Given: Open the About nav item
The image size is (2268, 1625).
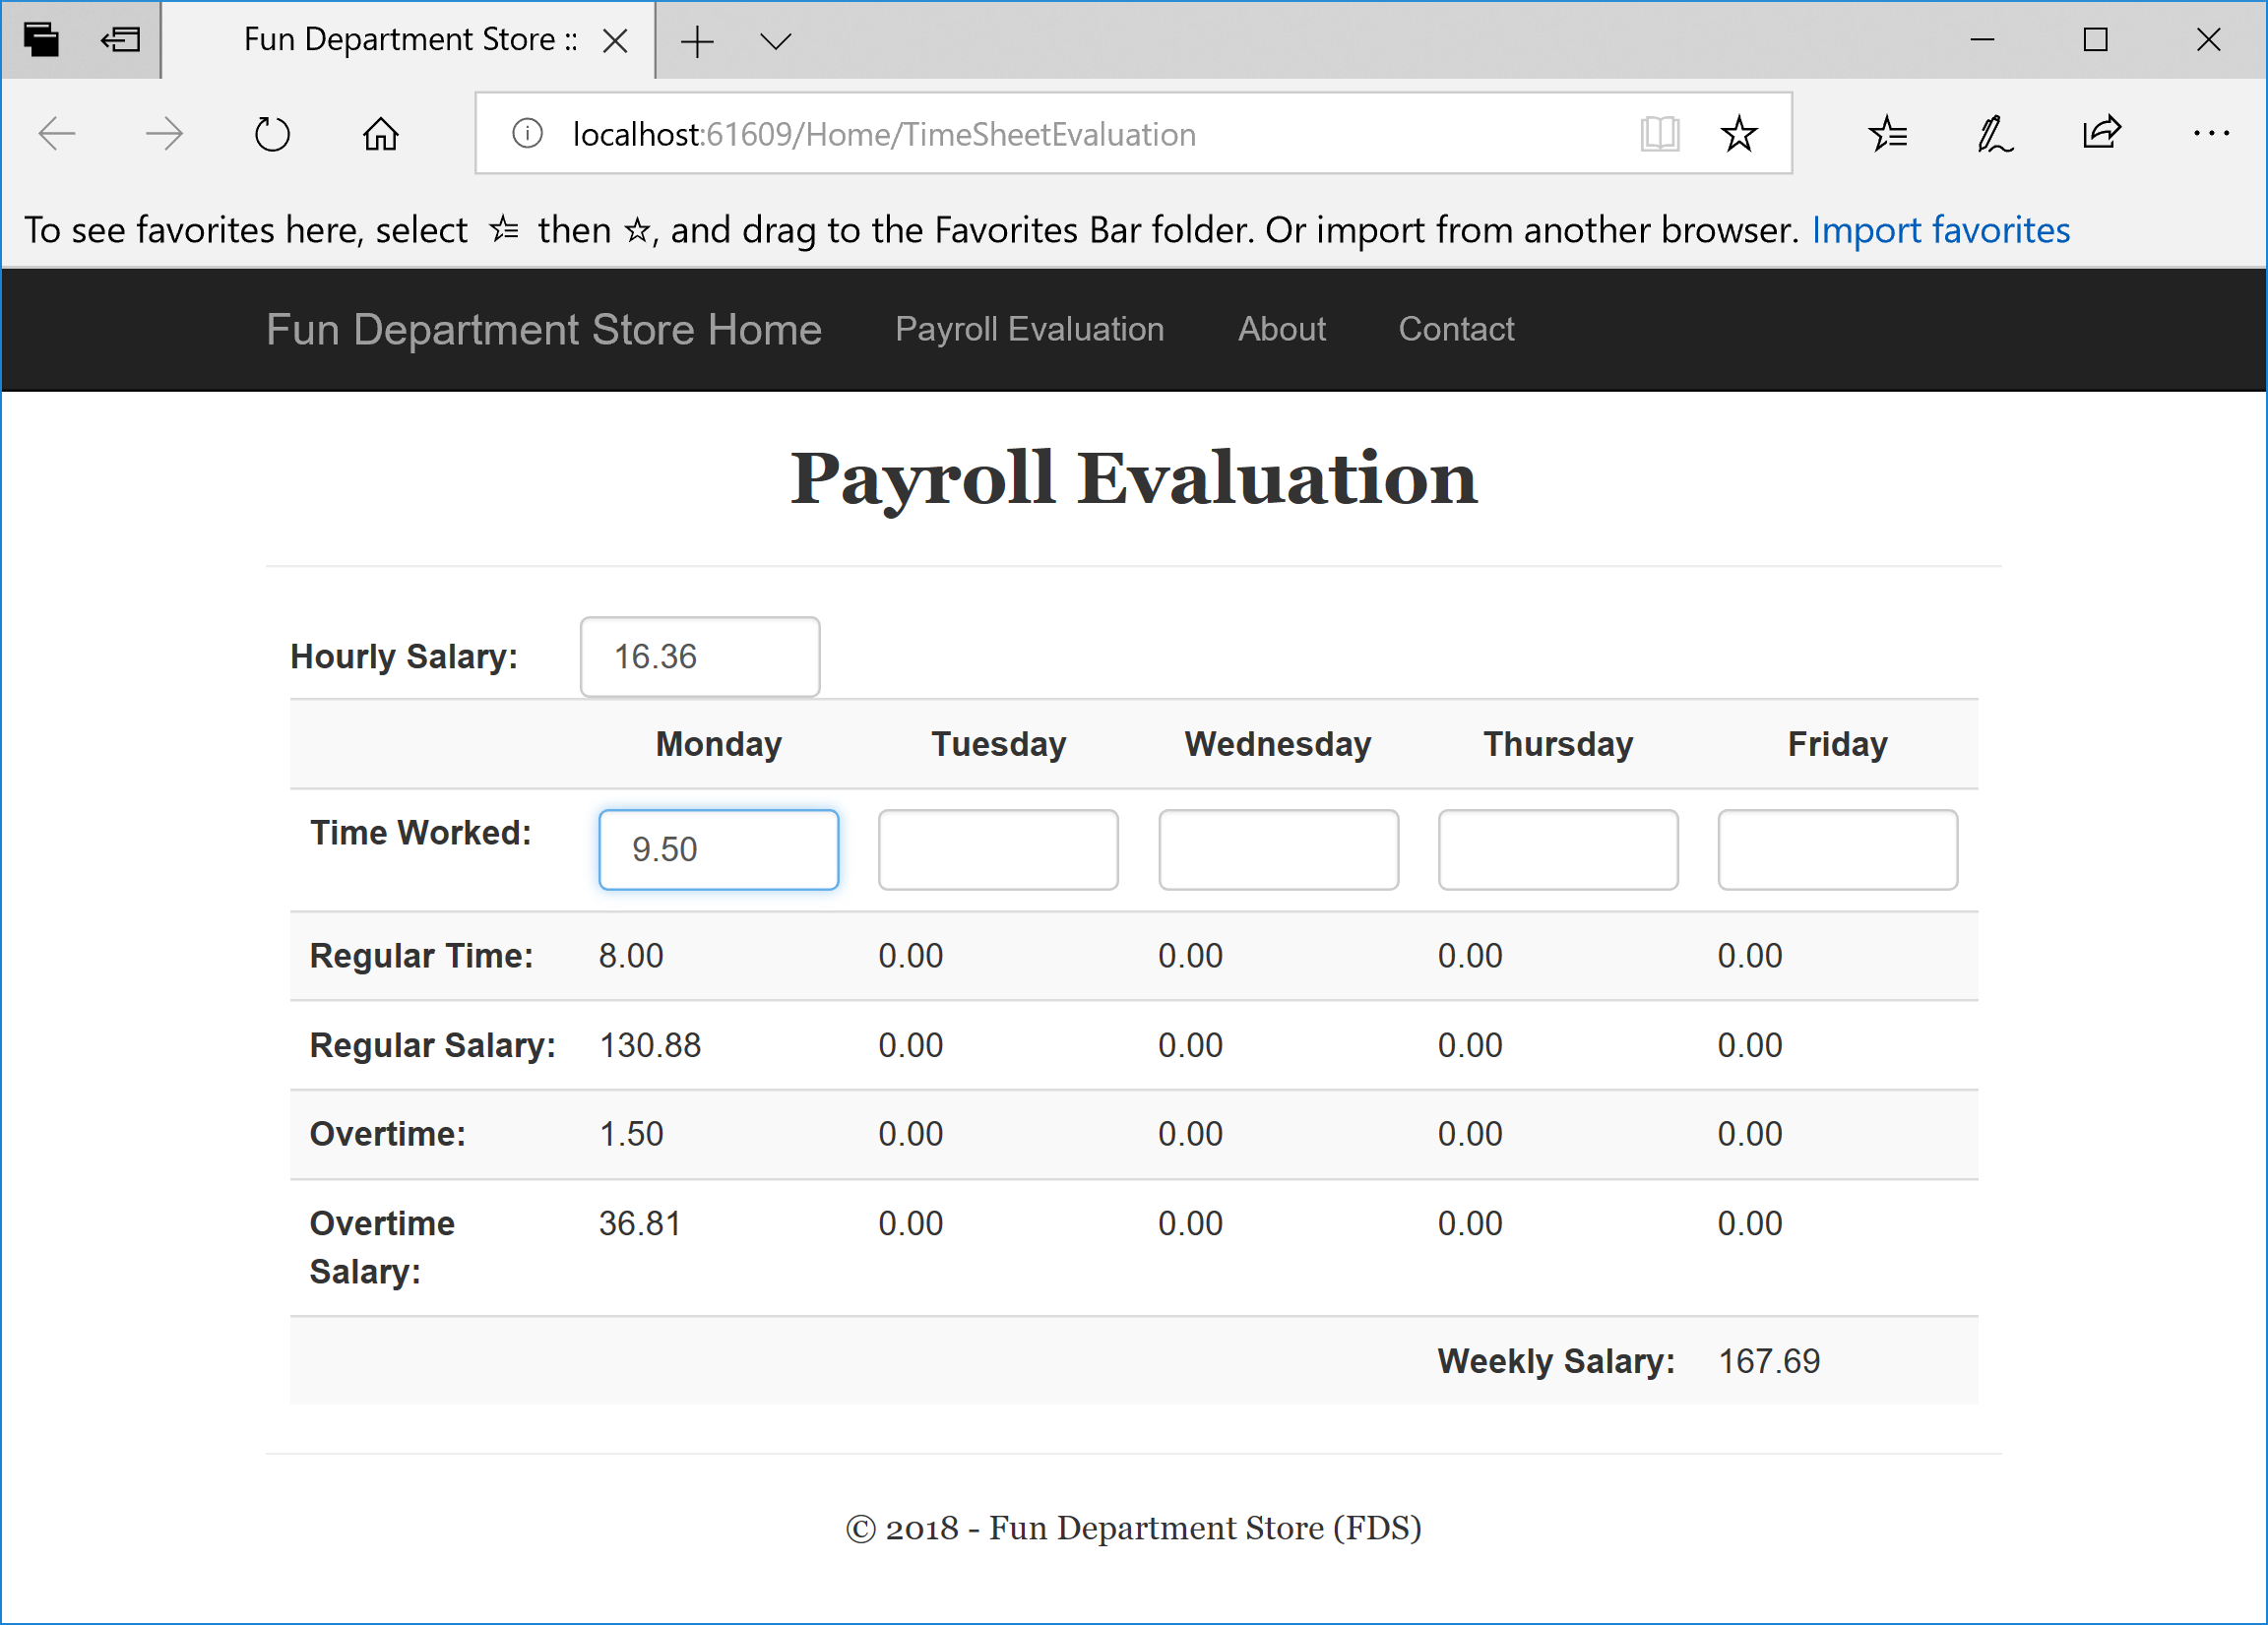Looking at the screenshot, I should [1281, 329].
